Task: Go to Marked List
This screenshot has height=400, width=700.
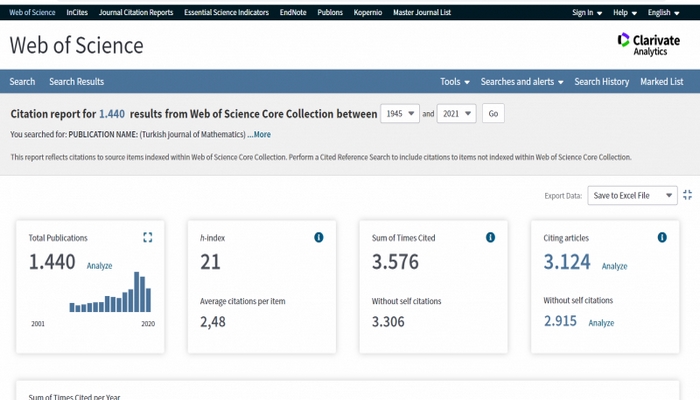Action: (x=662, y=82)
